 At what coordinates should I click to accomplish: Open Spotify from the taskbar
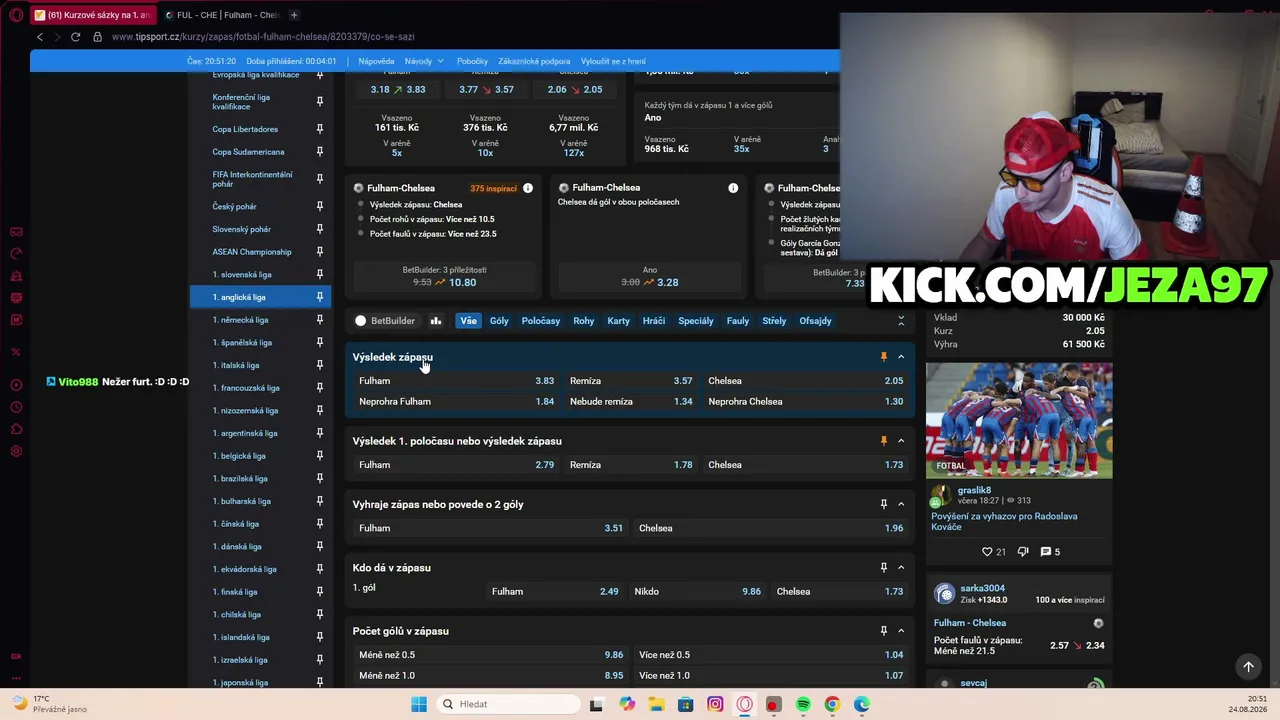point(803,704)
